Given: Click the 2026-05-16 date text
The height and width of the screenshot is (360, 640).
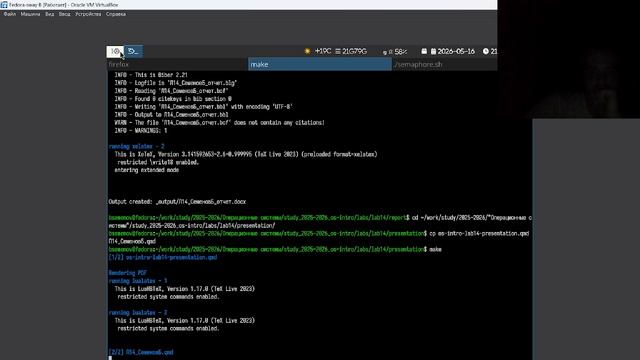Looking at the screenshot, I should coord(456,51).
